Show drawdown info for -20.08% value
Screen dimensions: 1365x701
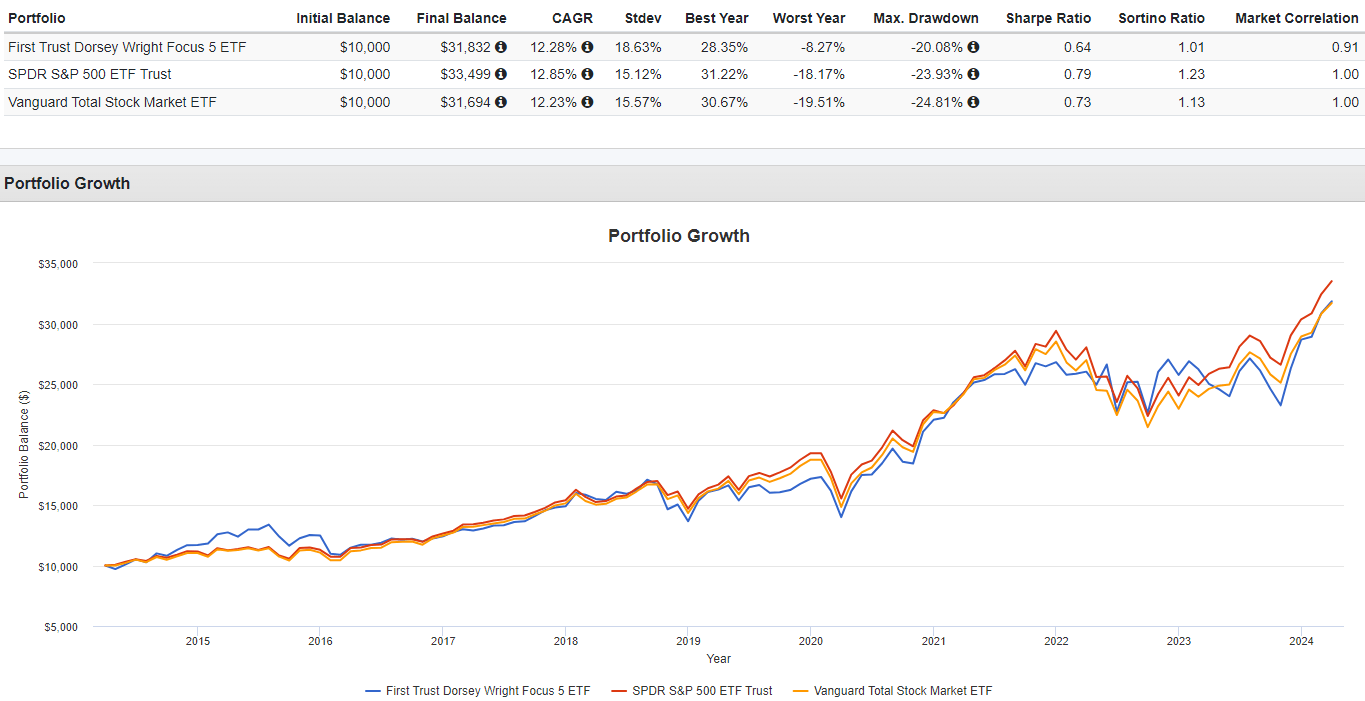[973, 47]
